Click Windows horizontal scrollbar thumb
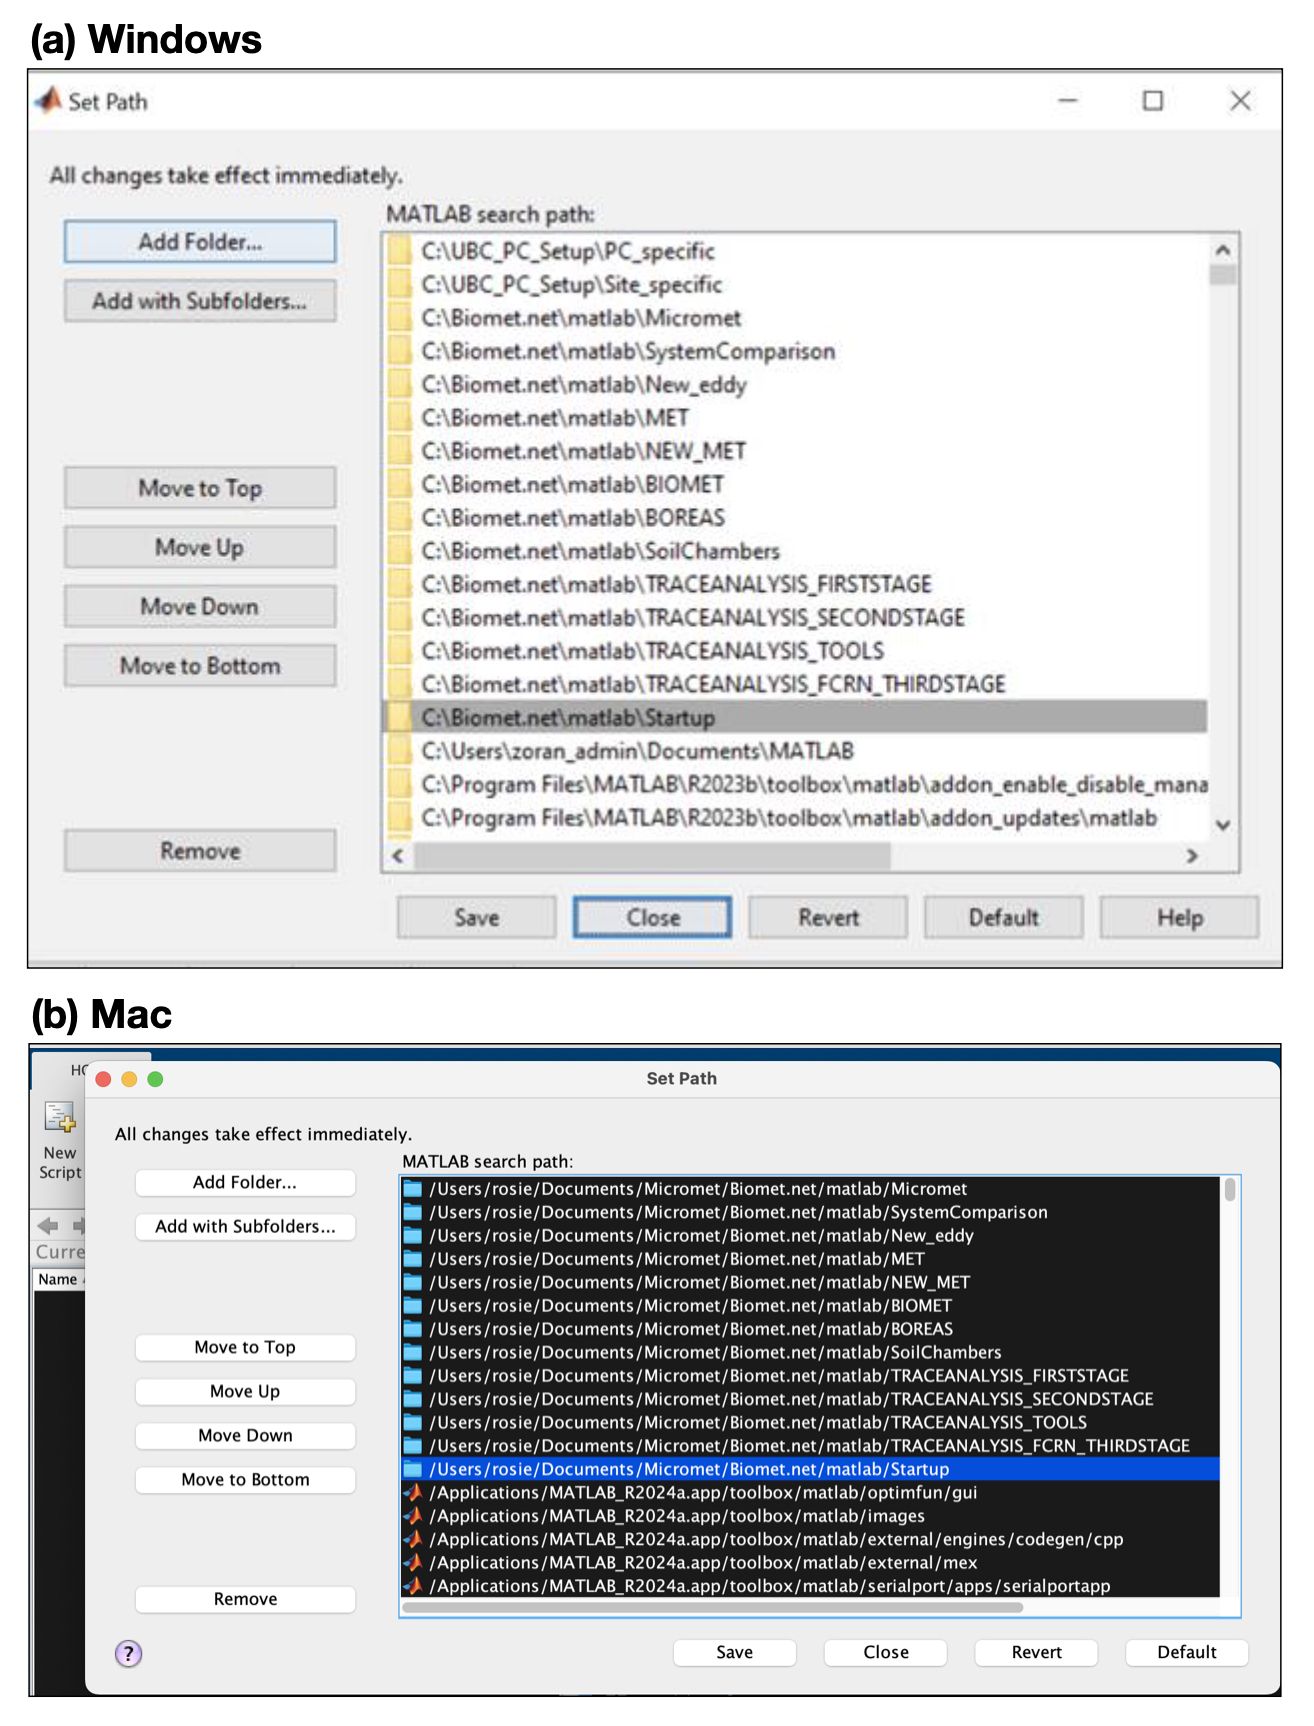The width and height of the screenshot is (1314, 1726). tap(652, 856)
